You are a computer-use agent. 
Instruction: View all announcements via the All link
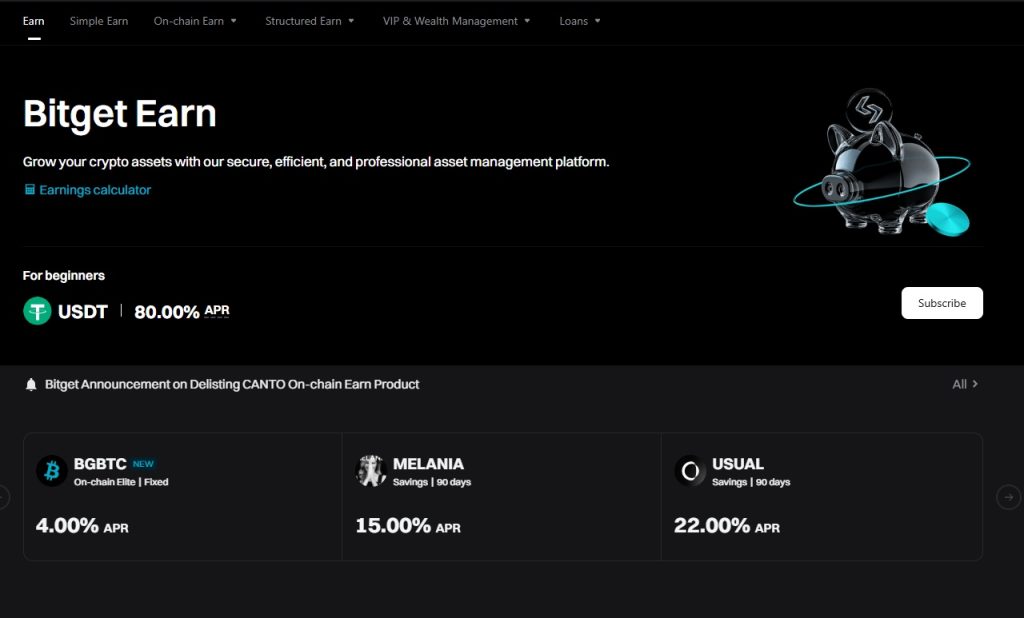962,383
